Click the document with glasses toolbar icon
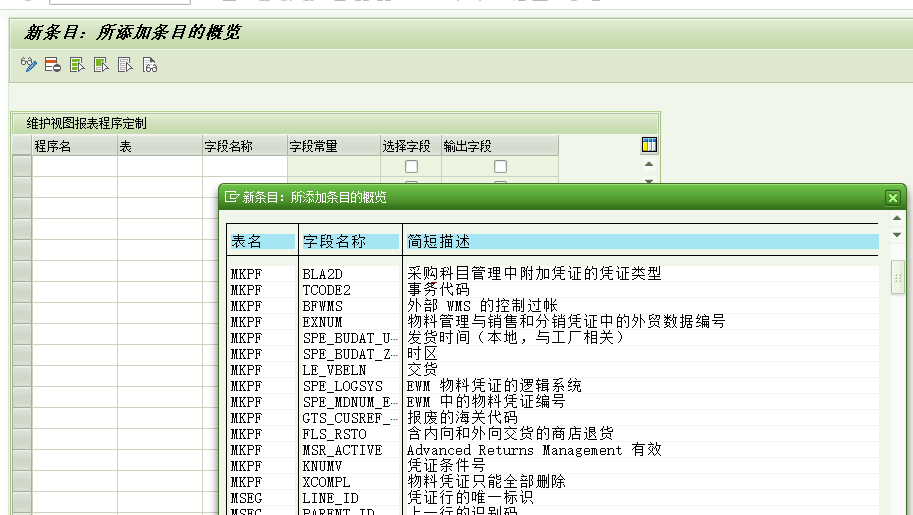 click(150, 66)
